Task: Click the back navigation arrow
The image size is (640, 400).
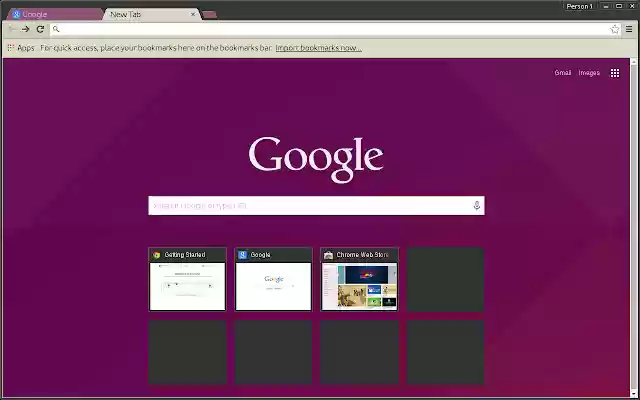Action: [11, 29]
